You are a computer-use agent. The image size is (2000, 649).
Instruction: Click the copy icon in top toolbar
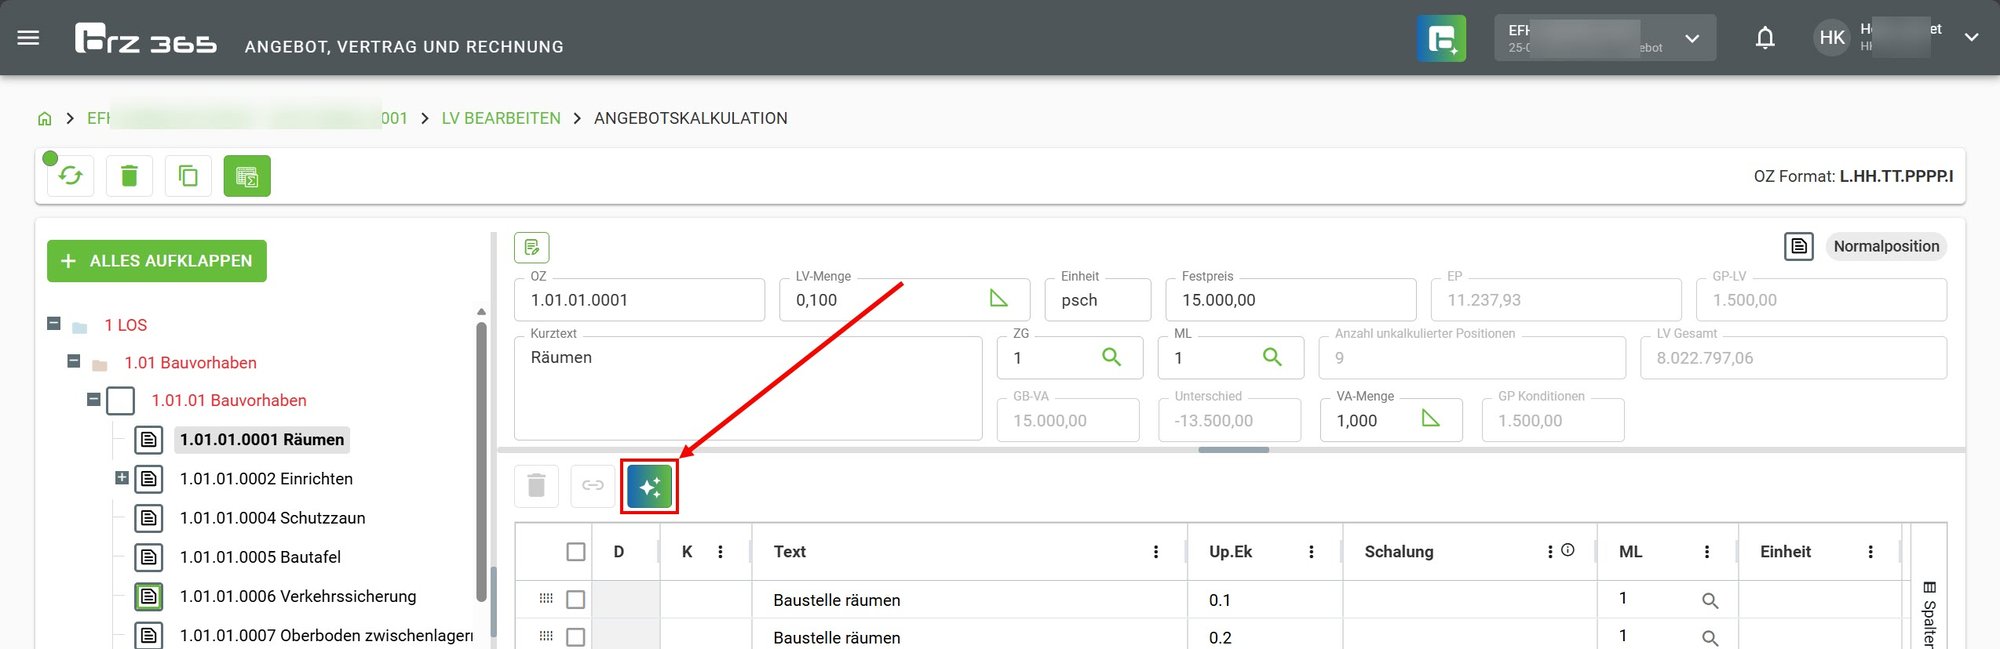pyautogui.click(x=188, y=176)
